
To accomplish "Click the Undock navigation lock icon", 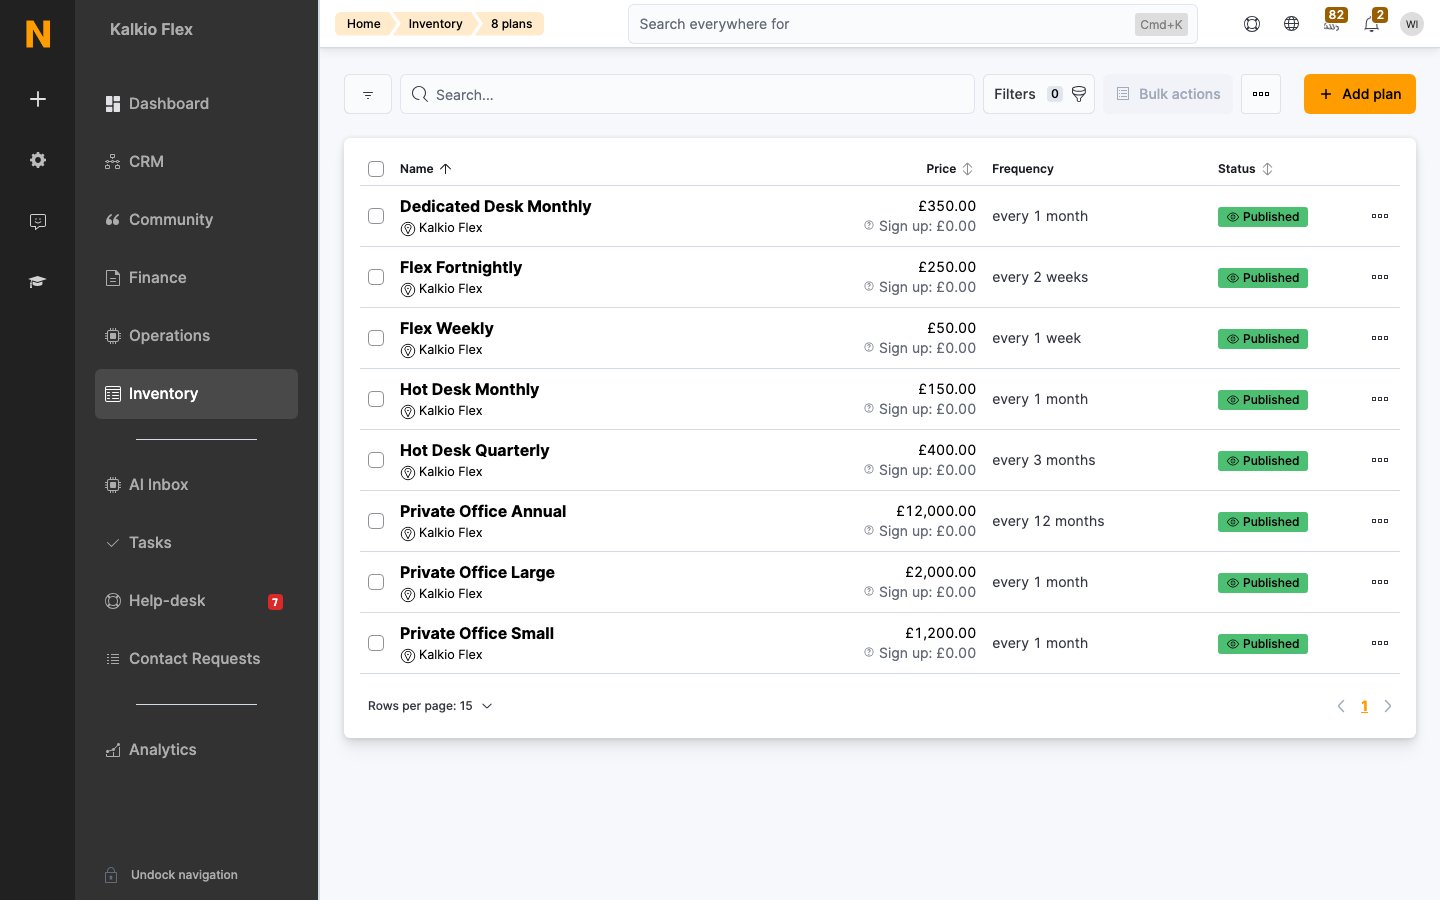I will (x=112, y=875).
